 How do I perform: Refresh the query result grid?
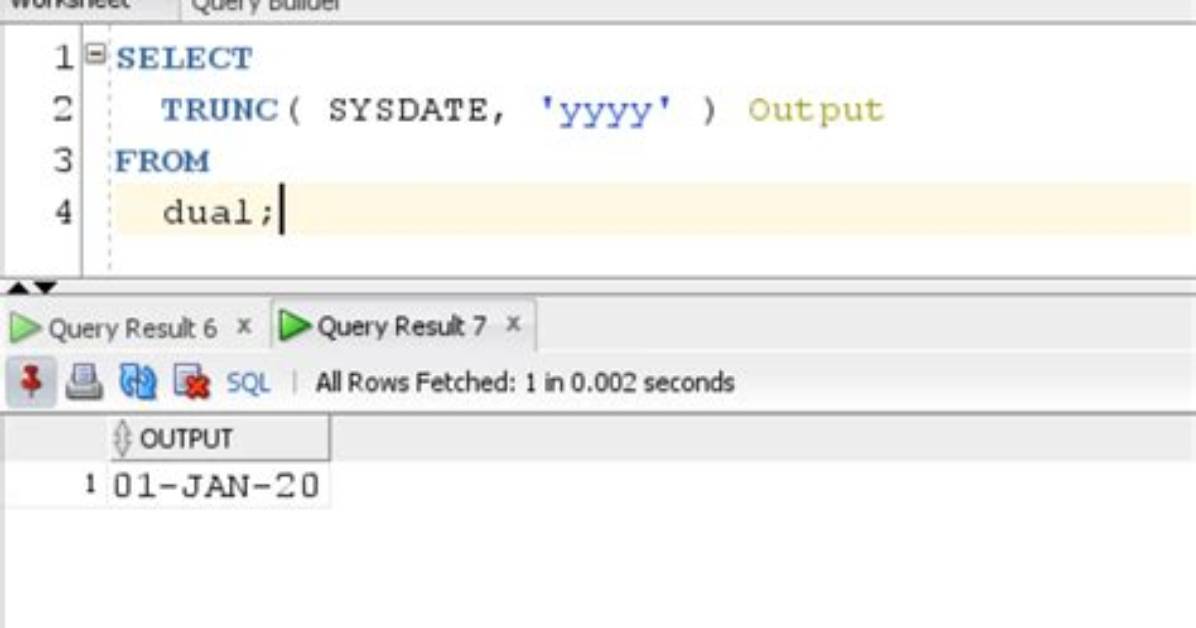point(138,382)
